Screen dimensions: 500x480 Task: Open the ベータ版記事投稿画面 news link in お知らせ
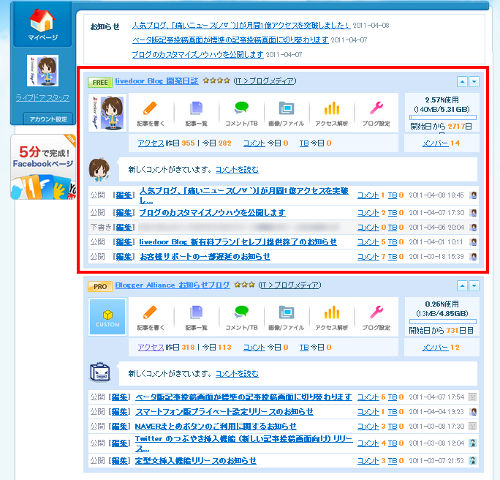click(x=230, y=40)
